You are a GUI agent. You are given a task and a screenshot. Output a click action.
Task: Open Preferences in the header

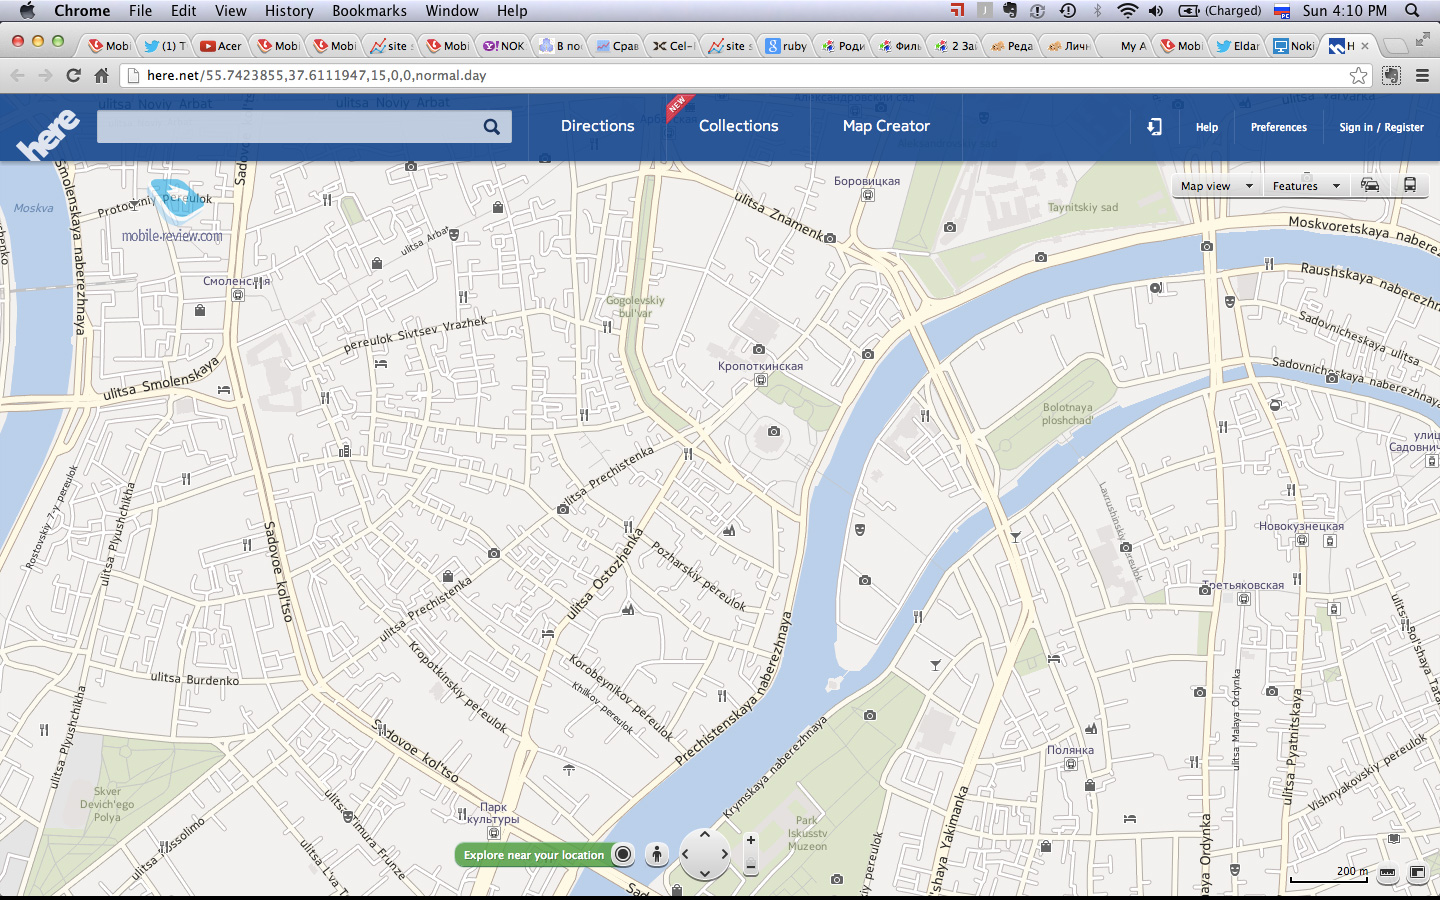1278,127
